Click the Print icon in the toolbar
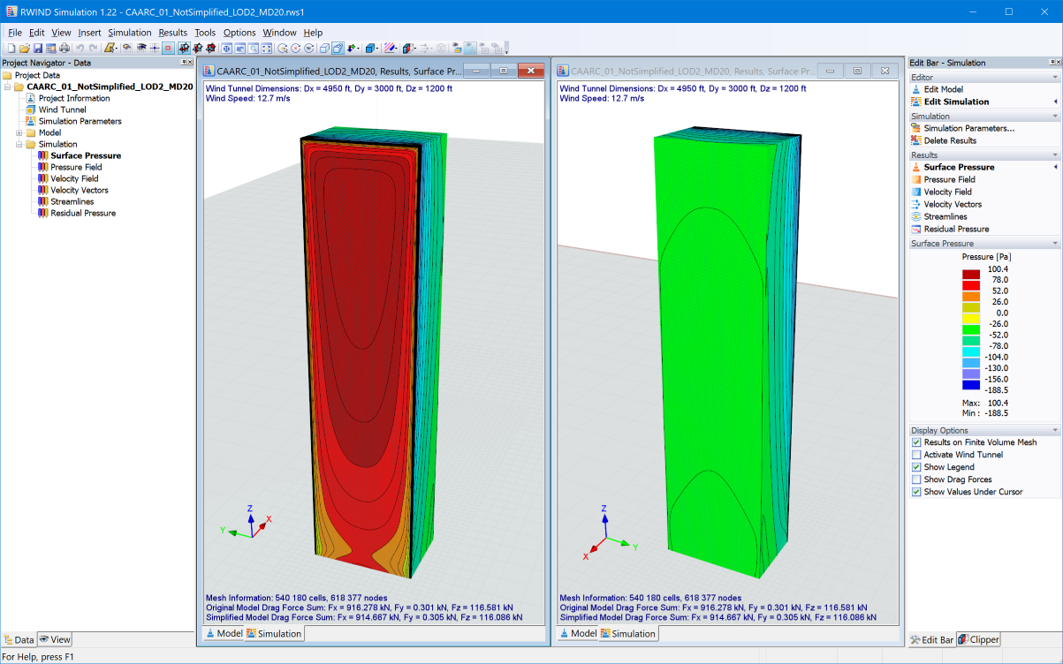Image resolution: width=1063 pixels, height=664 pixels. pyautogui.click(x=67, y=46)
